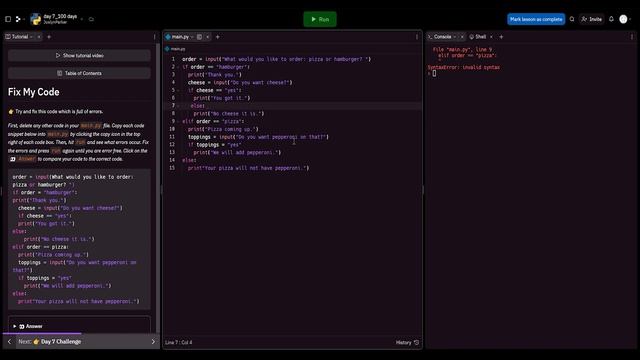Image resolution: width=640 pixels, height=360 pixels.
Task: Click the console input prompt
Action: click(x=434, y=73)
